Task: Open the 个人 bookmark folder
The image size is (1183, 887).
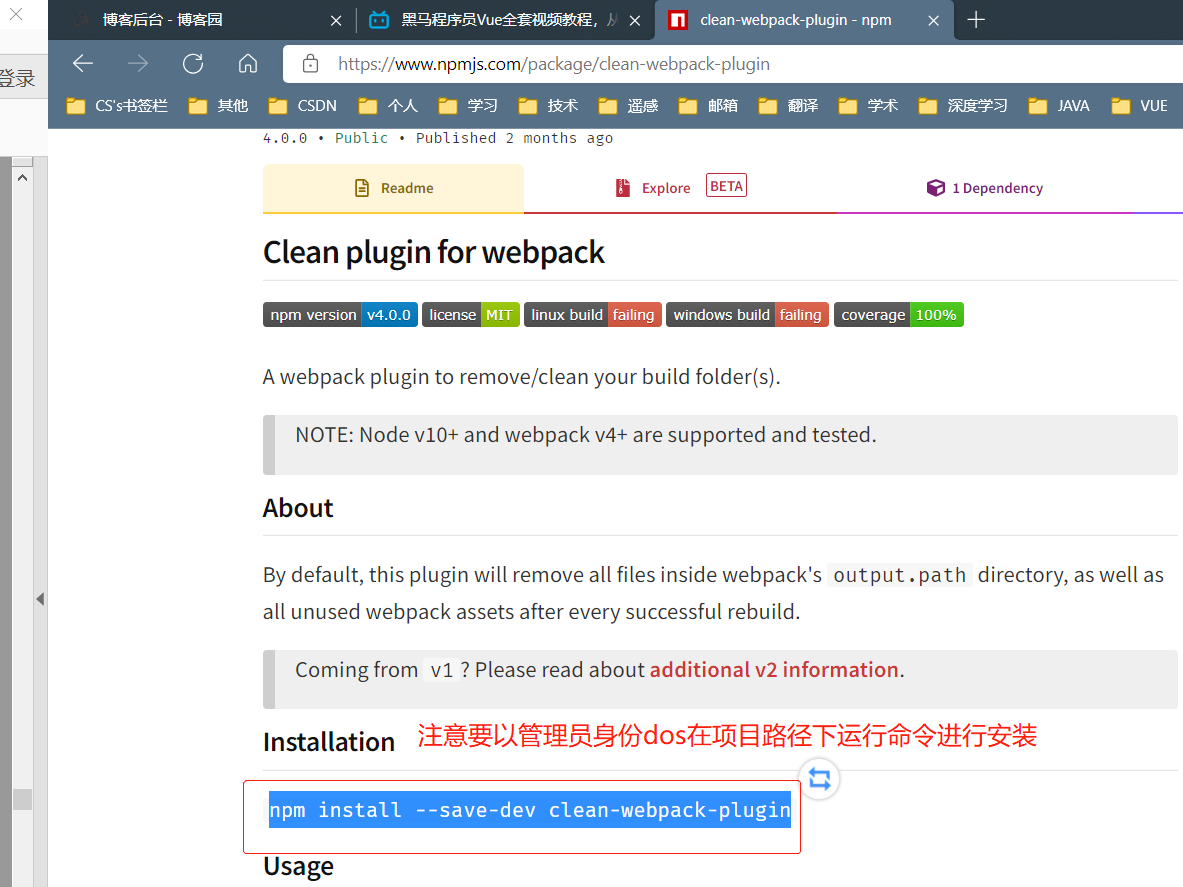Action: pyautogui.click(x=388, y=106)
